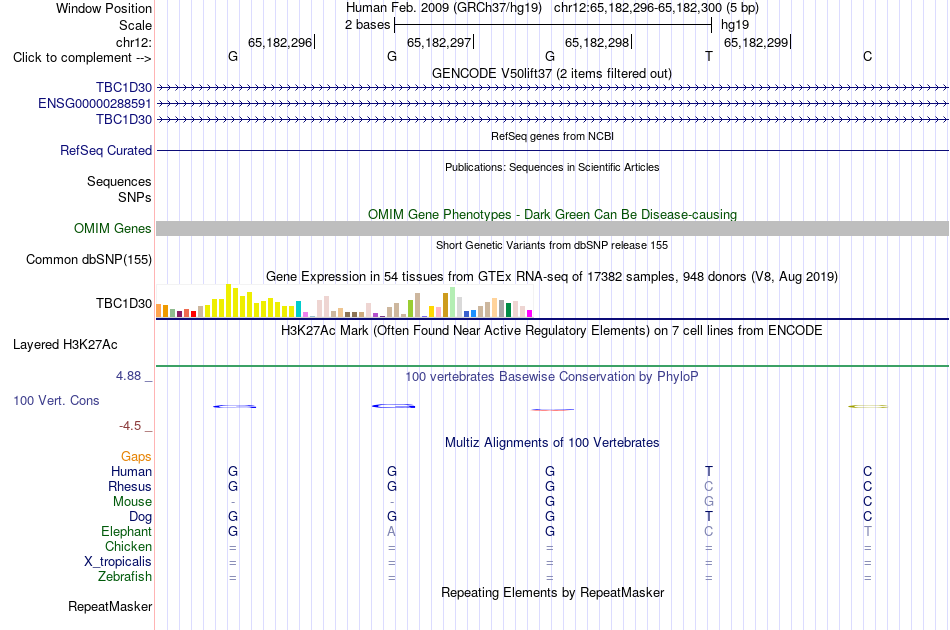Click the 'GENCODE V50lift37 (2 items filtered out)' title
The image size is (950, 630).
(552, 74)
